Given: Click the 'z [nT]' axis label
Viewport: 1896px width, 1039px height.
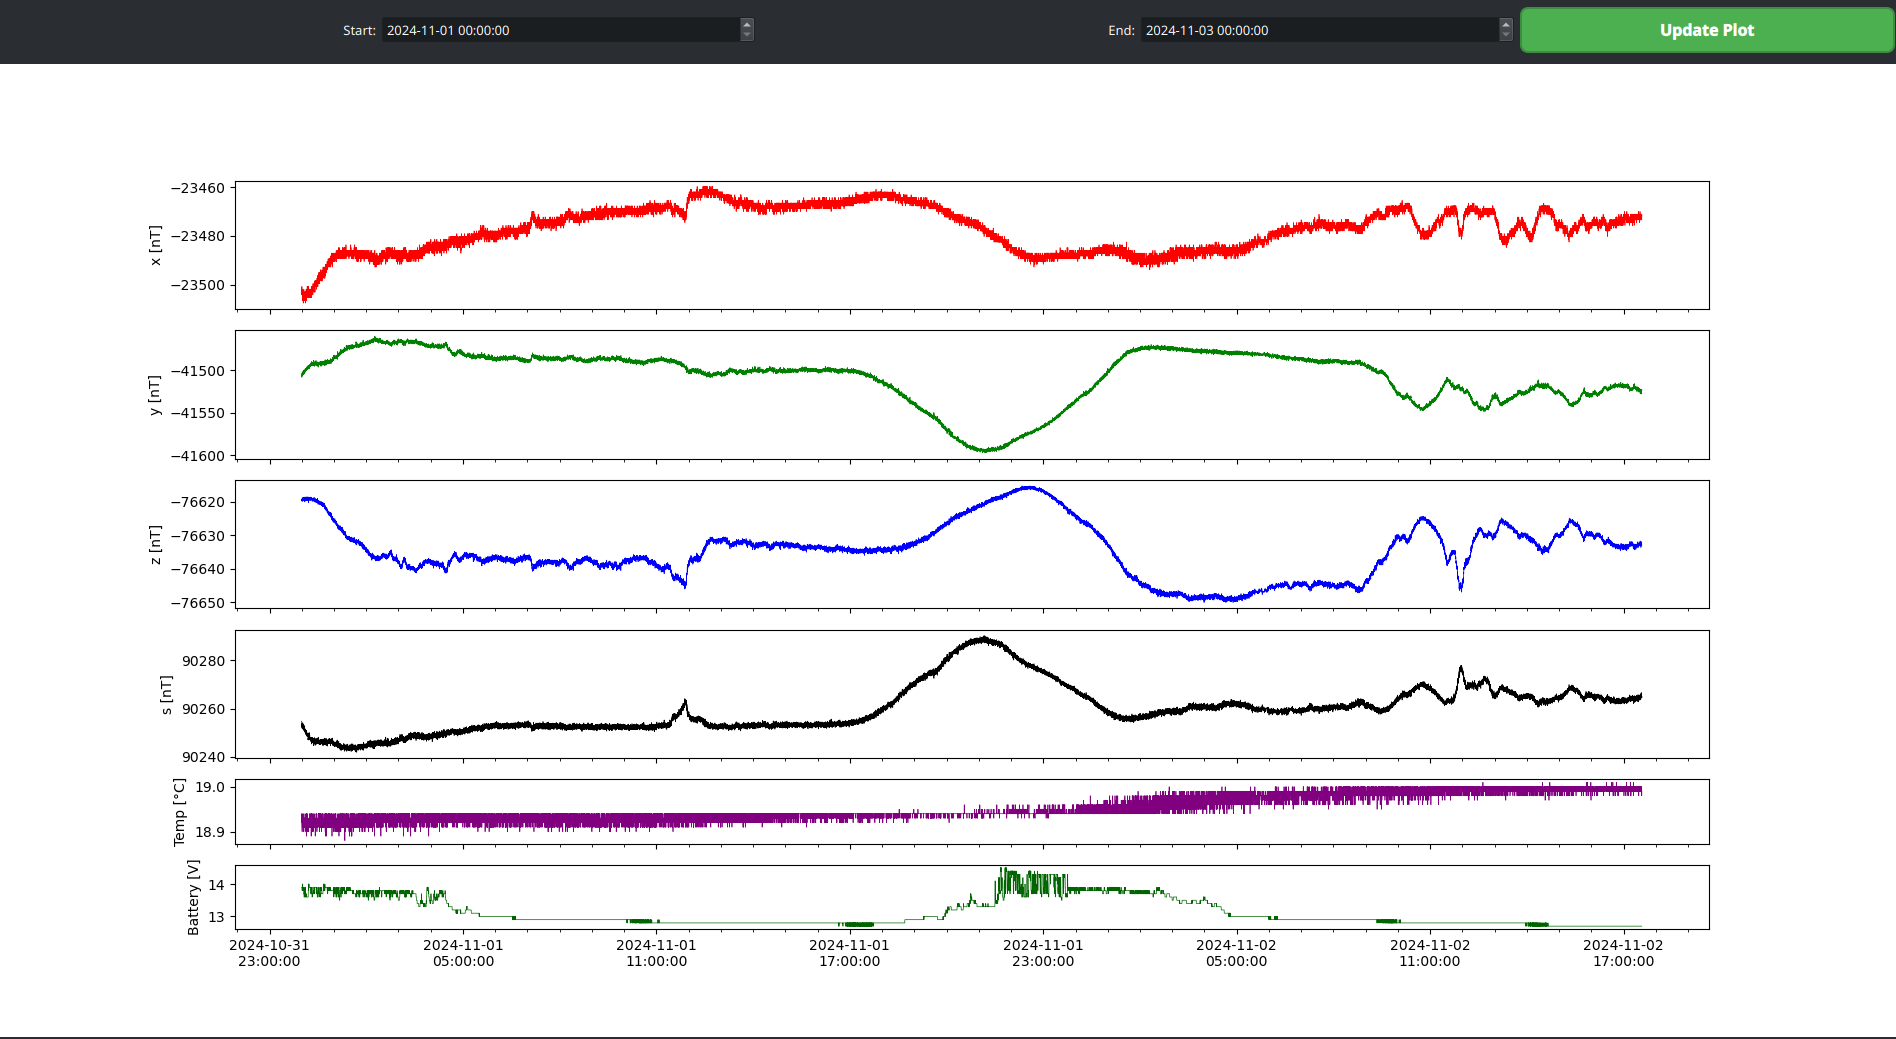Looking at the screenshot, I should [x=155, y=544].
